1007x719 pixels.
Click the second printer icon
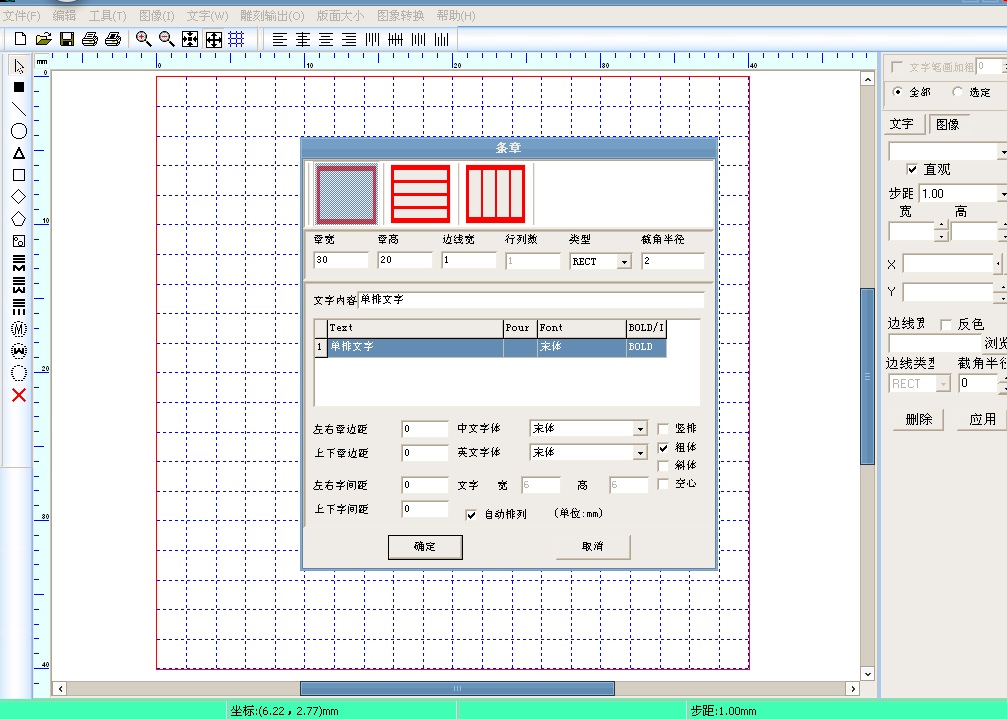point(113,40)
